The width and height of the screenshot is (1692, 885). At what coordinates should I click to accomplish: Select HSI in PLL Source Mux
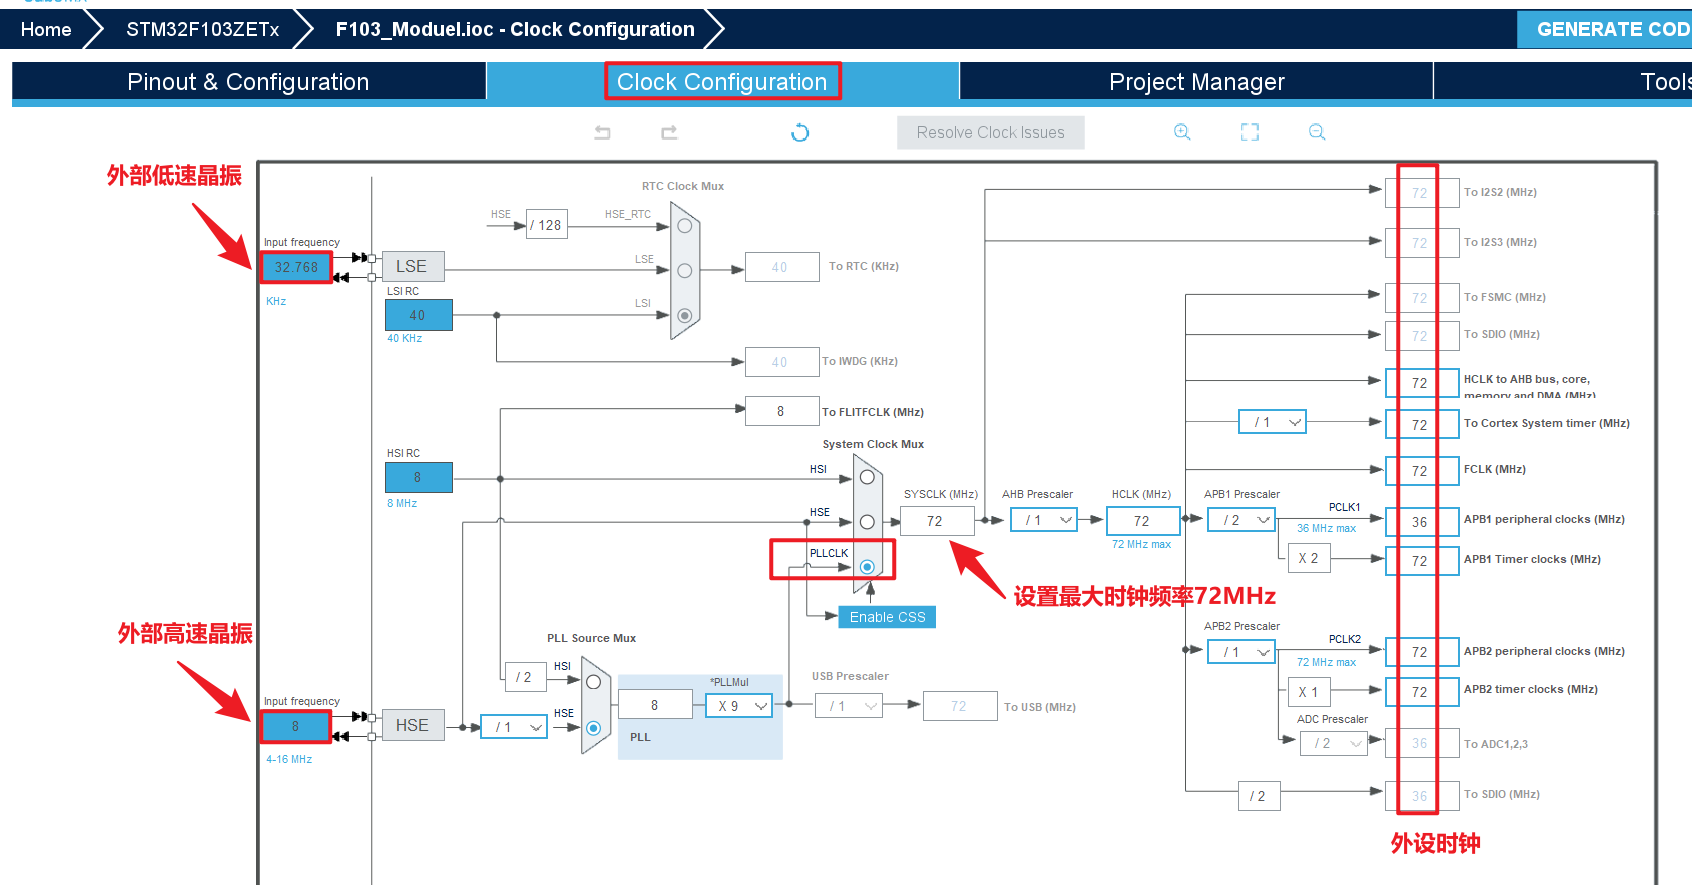click(x=593, y=682)
